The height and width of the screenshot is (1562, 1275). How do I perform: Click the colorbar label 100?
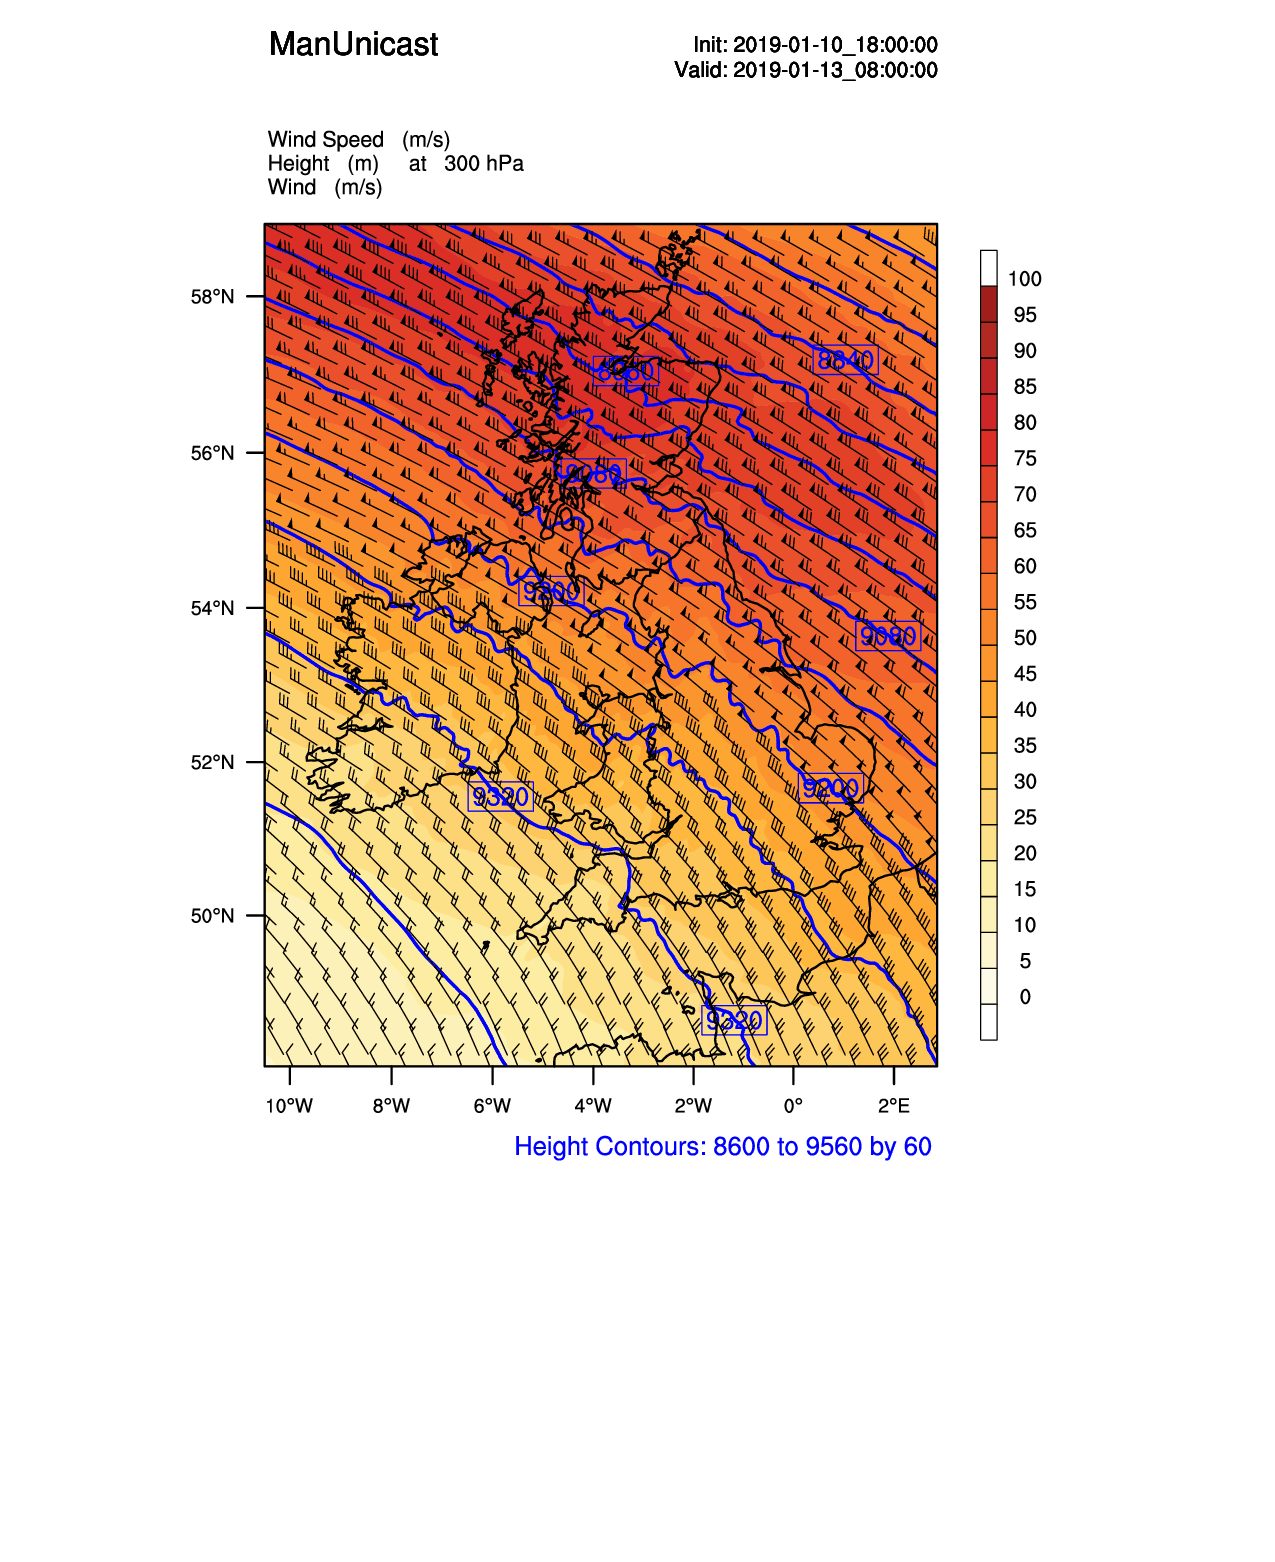[x=1025, y=279]
